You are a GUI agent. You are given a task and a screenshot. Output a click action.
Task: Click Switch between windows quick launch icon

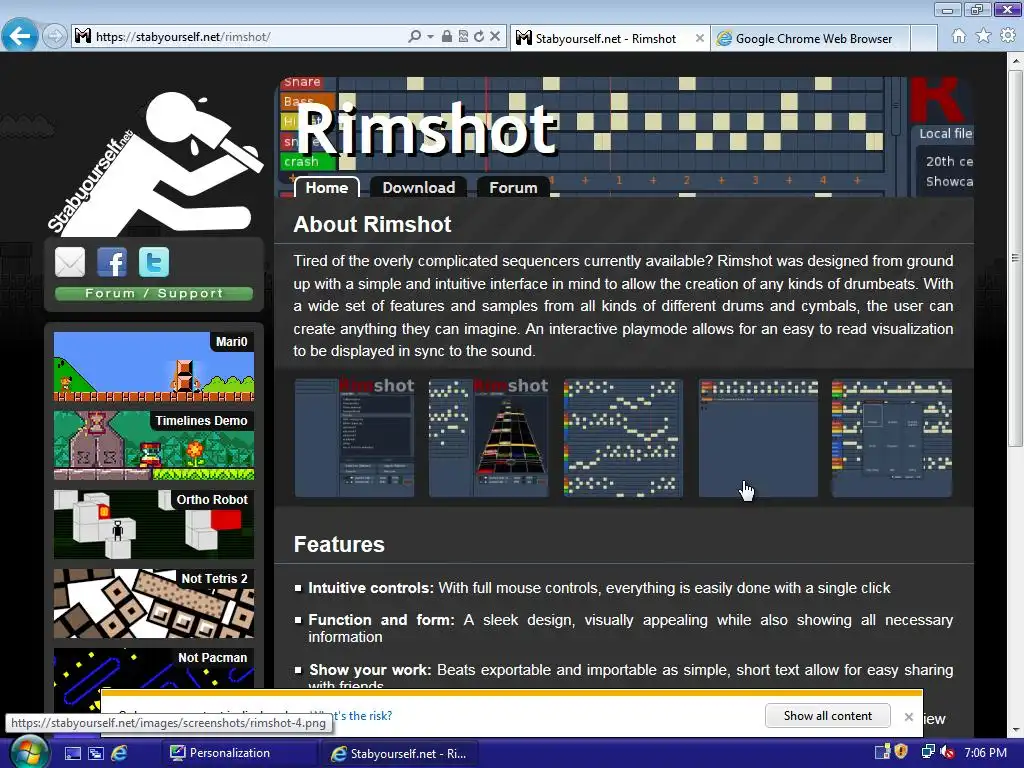[x=96, y=753]
